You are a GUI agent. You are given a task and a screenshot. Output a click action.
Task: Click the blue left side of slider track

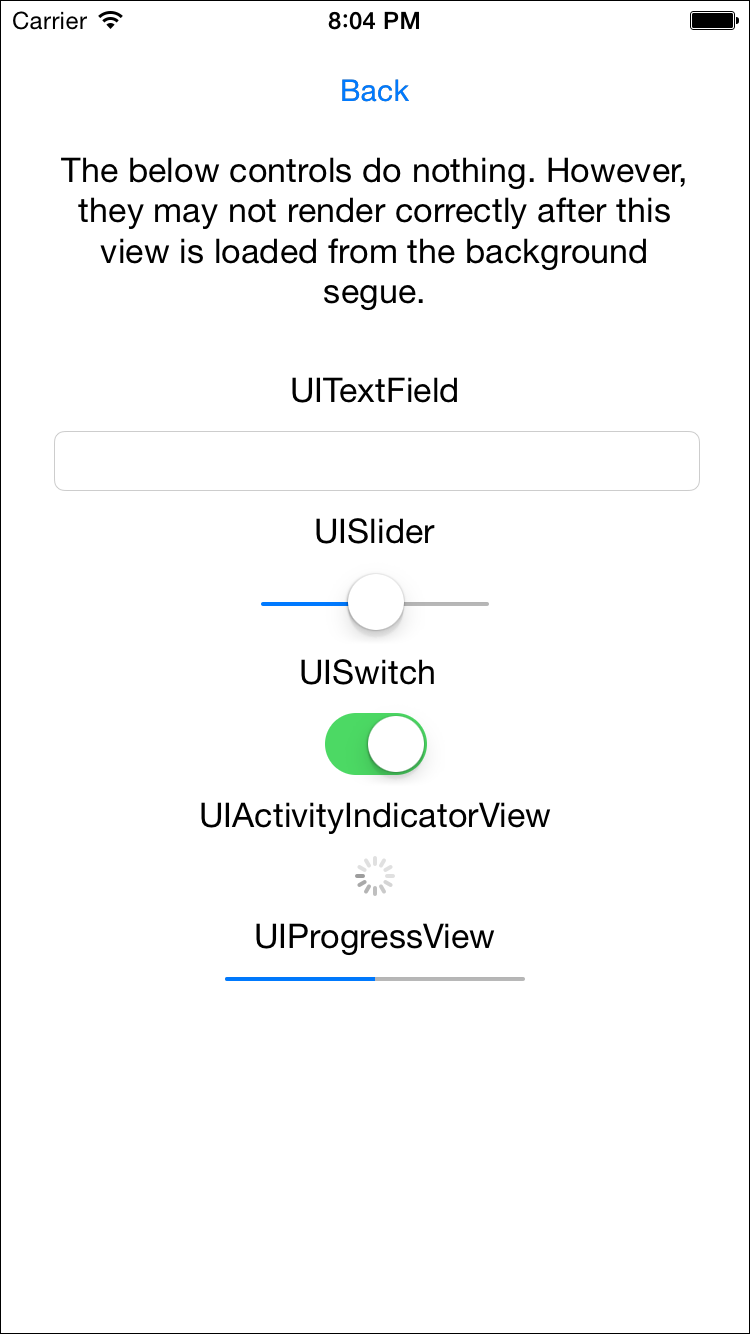click(302, 604)
